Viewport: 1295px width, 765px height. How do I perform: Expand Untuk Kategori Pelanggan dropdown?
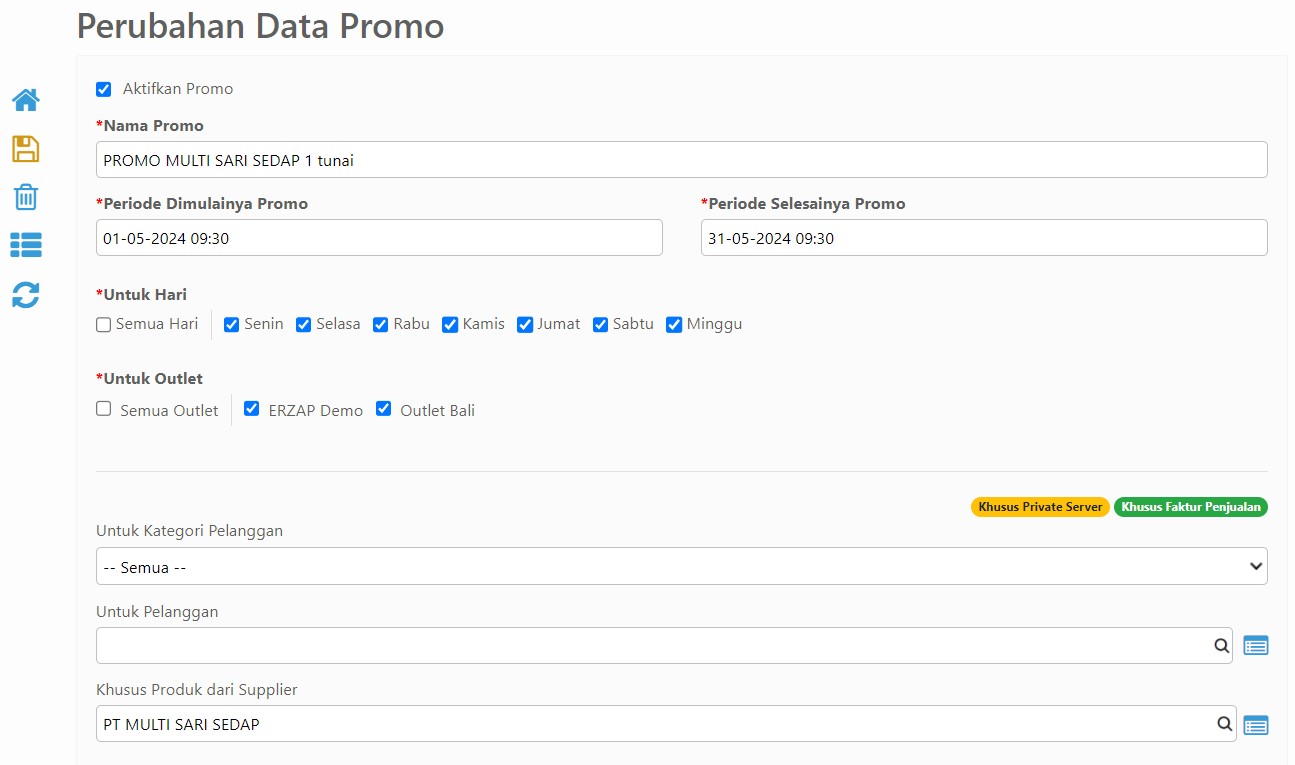point(682,566)
